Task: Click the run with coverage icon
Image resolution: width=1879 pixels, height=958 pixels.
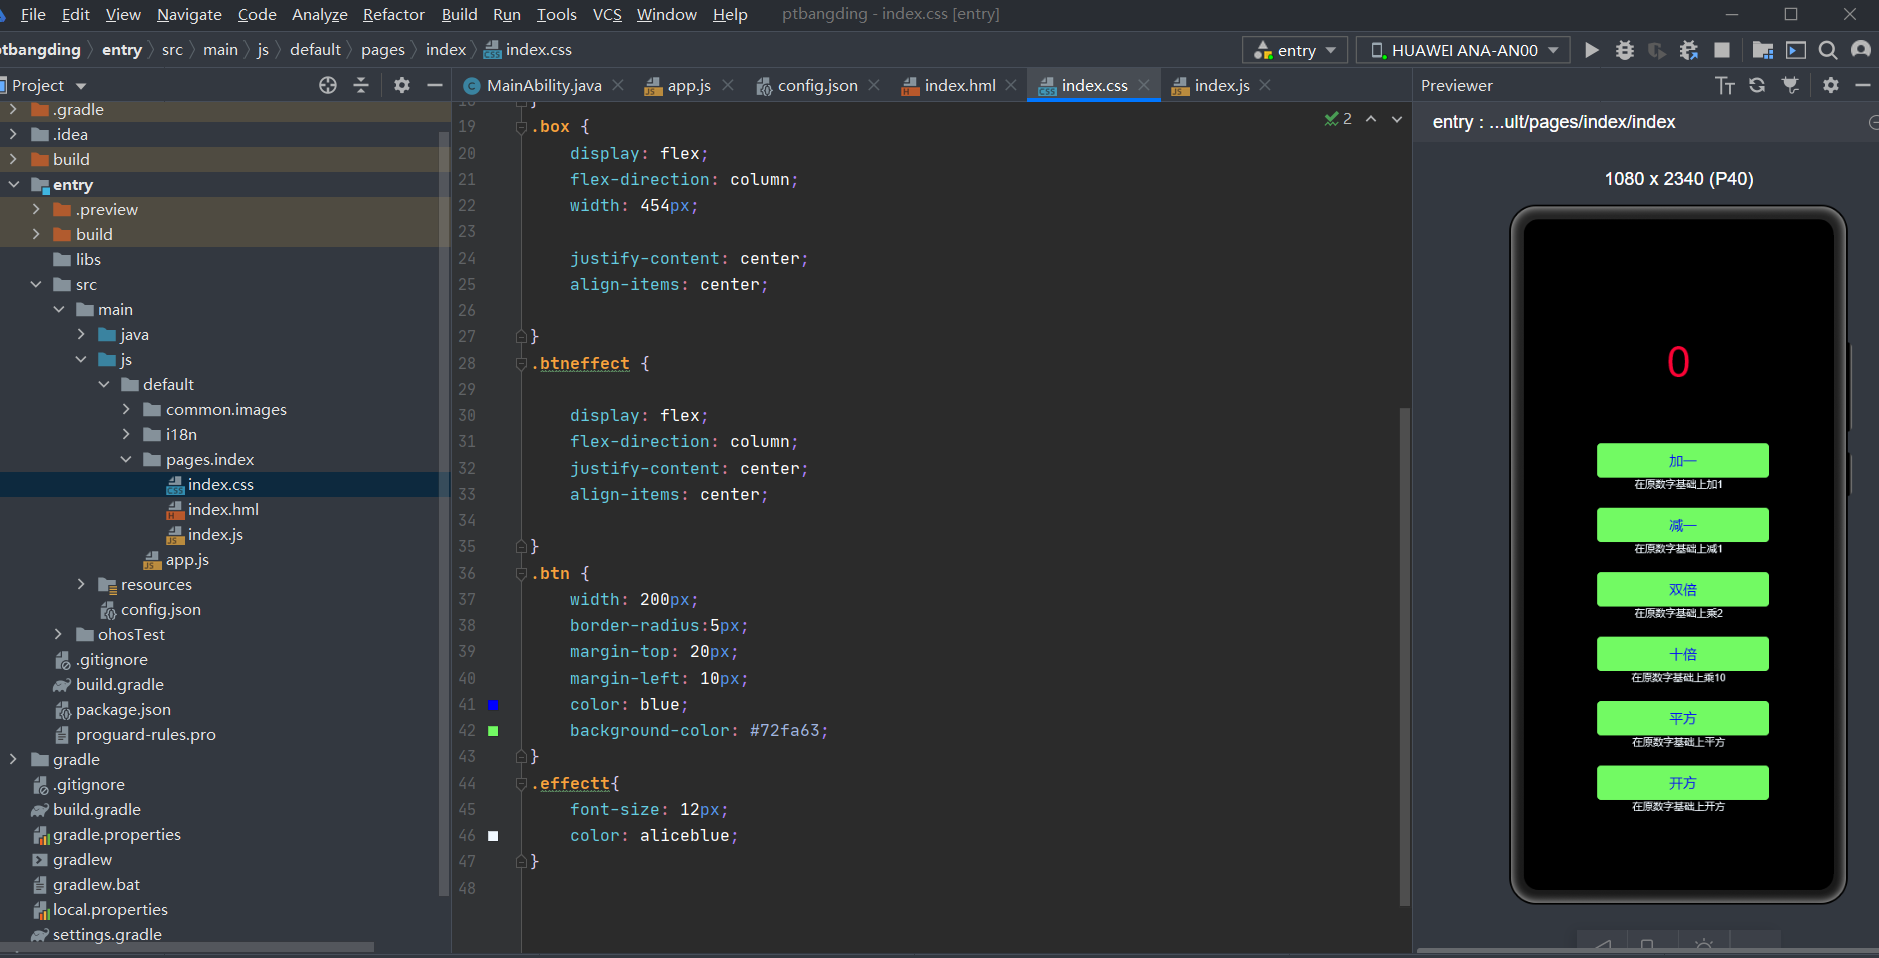Action: (x=1657, y=50)
